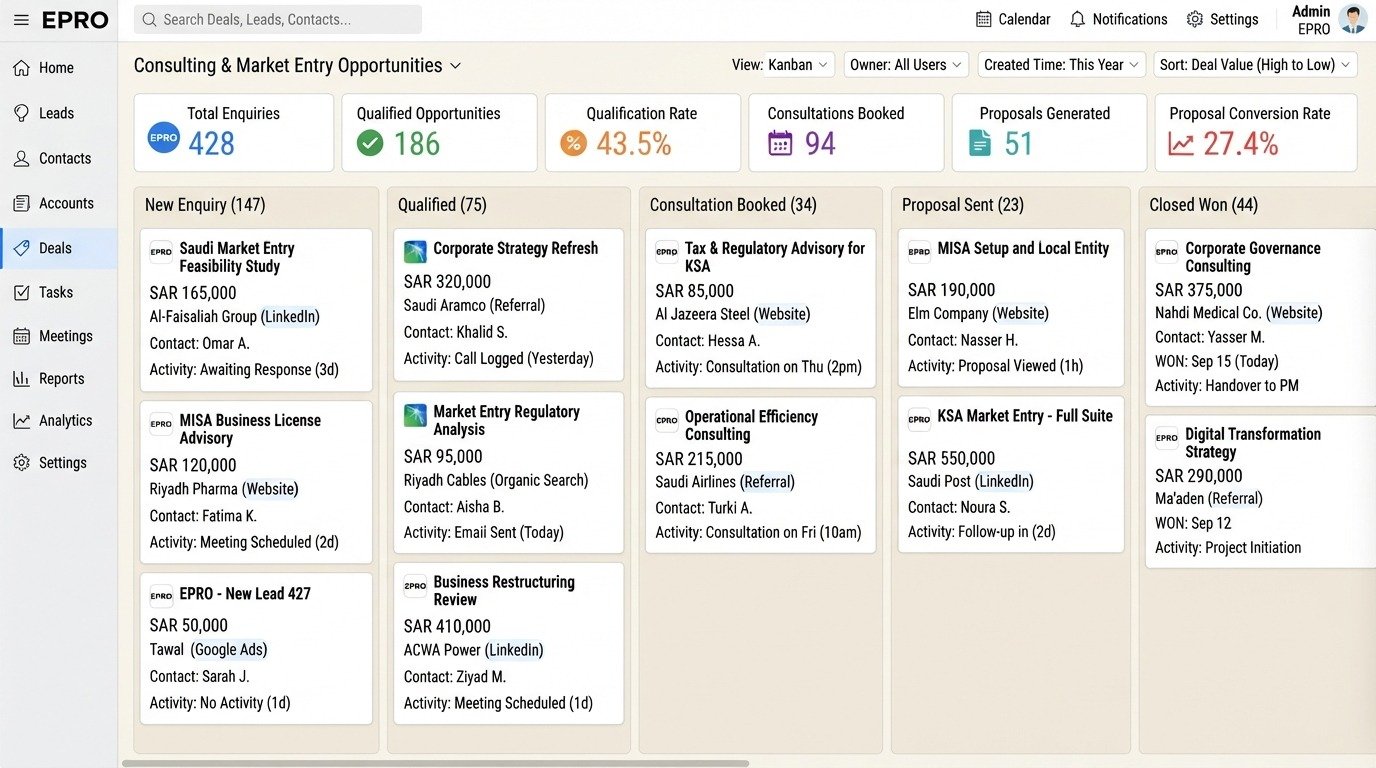Click the Qualification Rate percent icon
The image size is (1376, 768).
click(573, 143)
